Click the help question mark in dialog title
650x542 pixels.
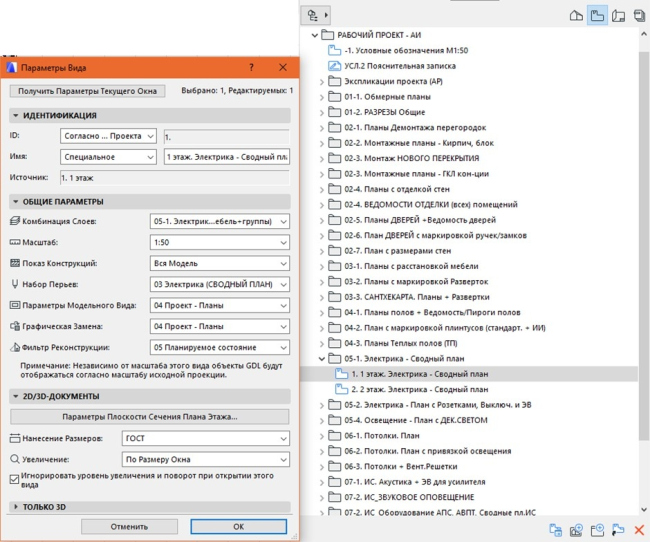pyautogui.click(x=251, y=67)
